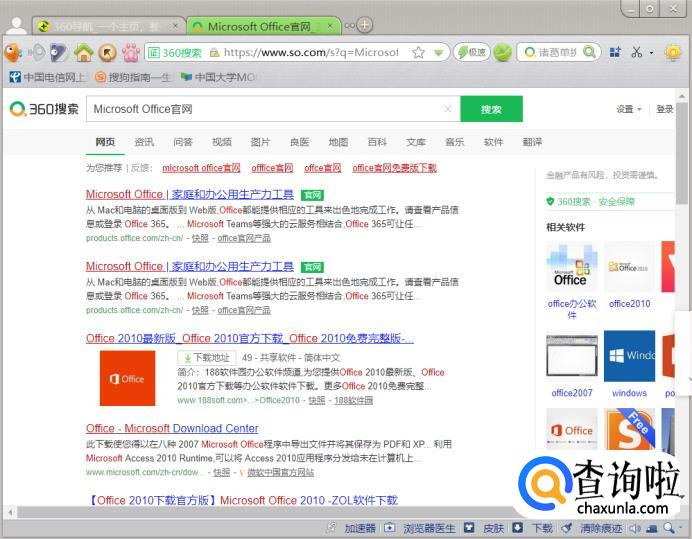692x539 pixels.
Task: Click status bar zoom magnifier icon
Action: click(669, 528)
